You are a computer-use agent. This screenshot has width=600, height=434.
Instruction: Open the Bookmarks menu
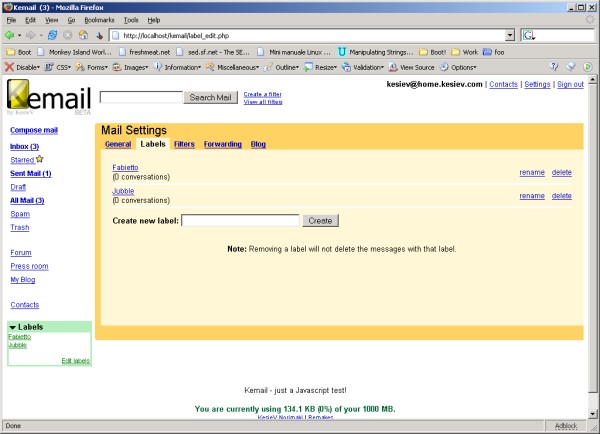click(99, 20)
